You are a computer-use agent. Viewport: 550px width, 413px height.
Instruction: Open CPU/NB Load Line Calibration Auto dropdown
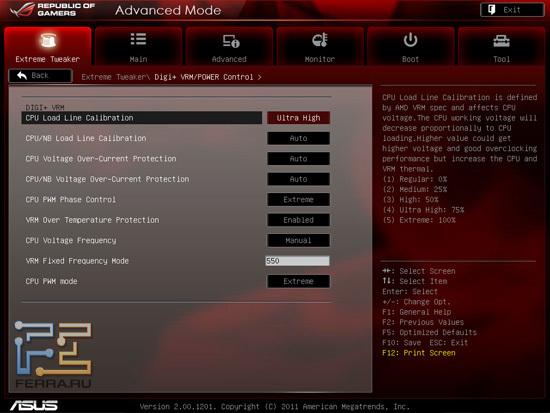pos(298,138)
